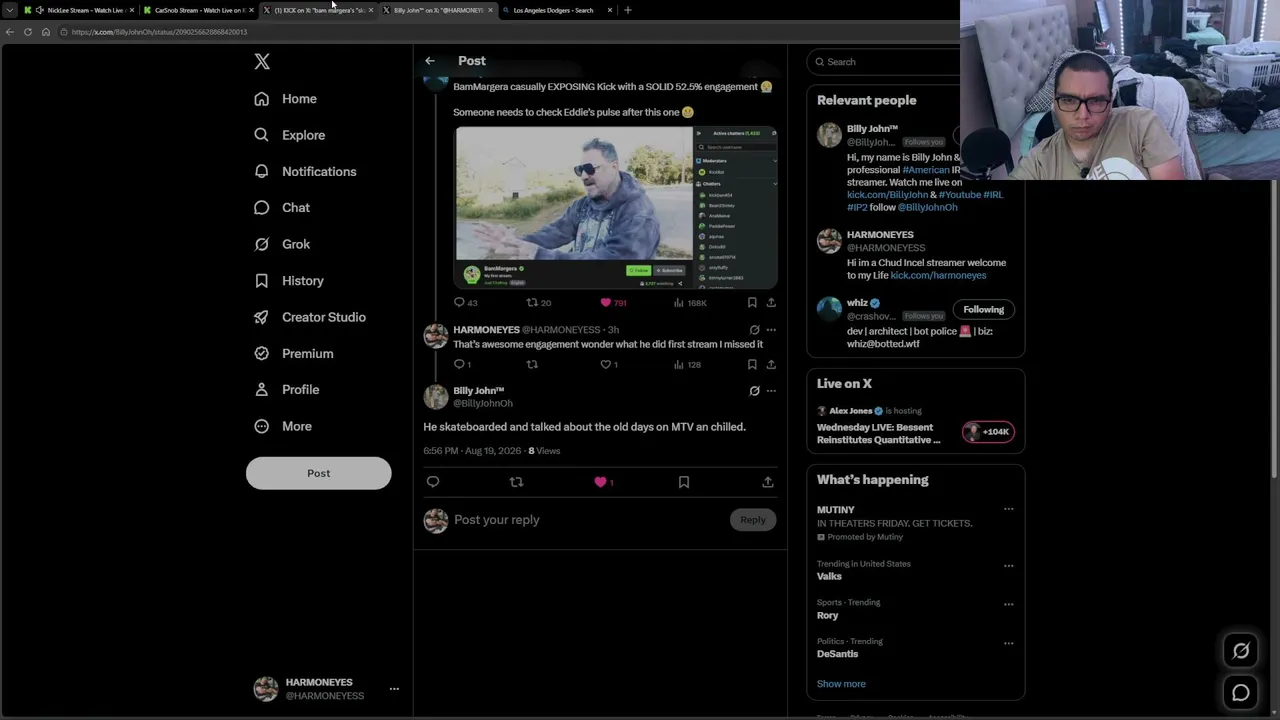
Task: Open the Premium page from the sidebar
Action: tap(294, 353)
